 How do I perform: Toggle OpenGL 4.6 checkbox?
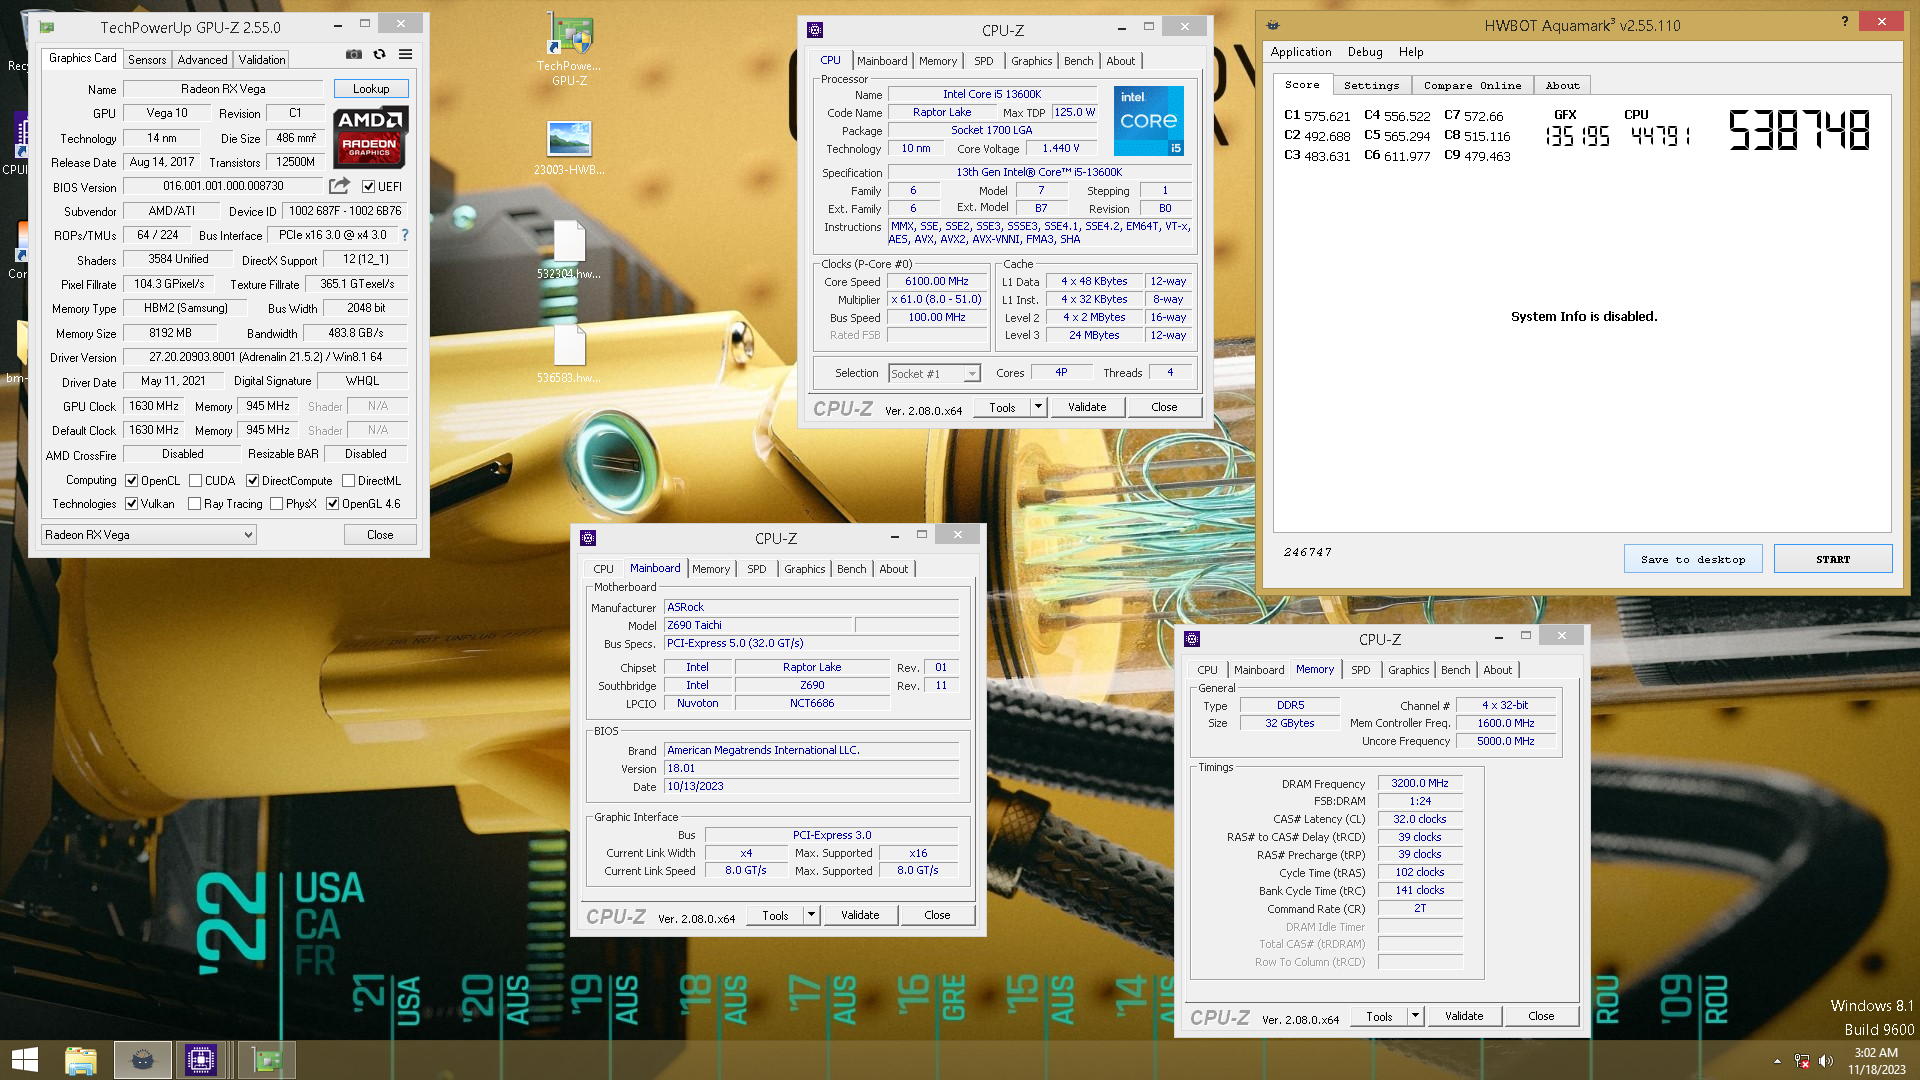point(332,504)
